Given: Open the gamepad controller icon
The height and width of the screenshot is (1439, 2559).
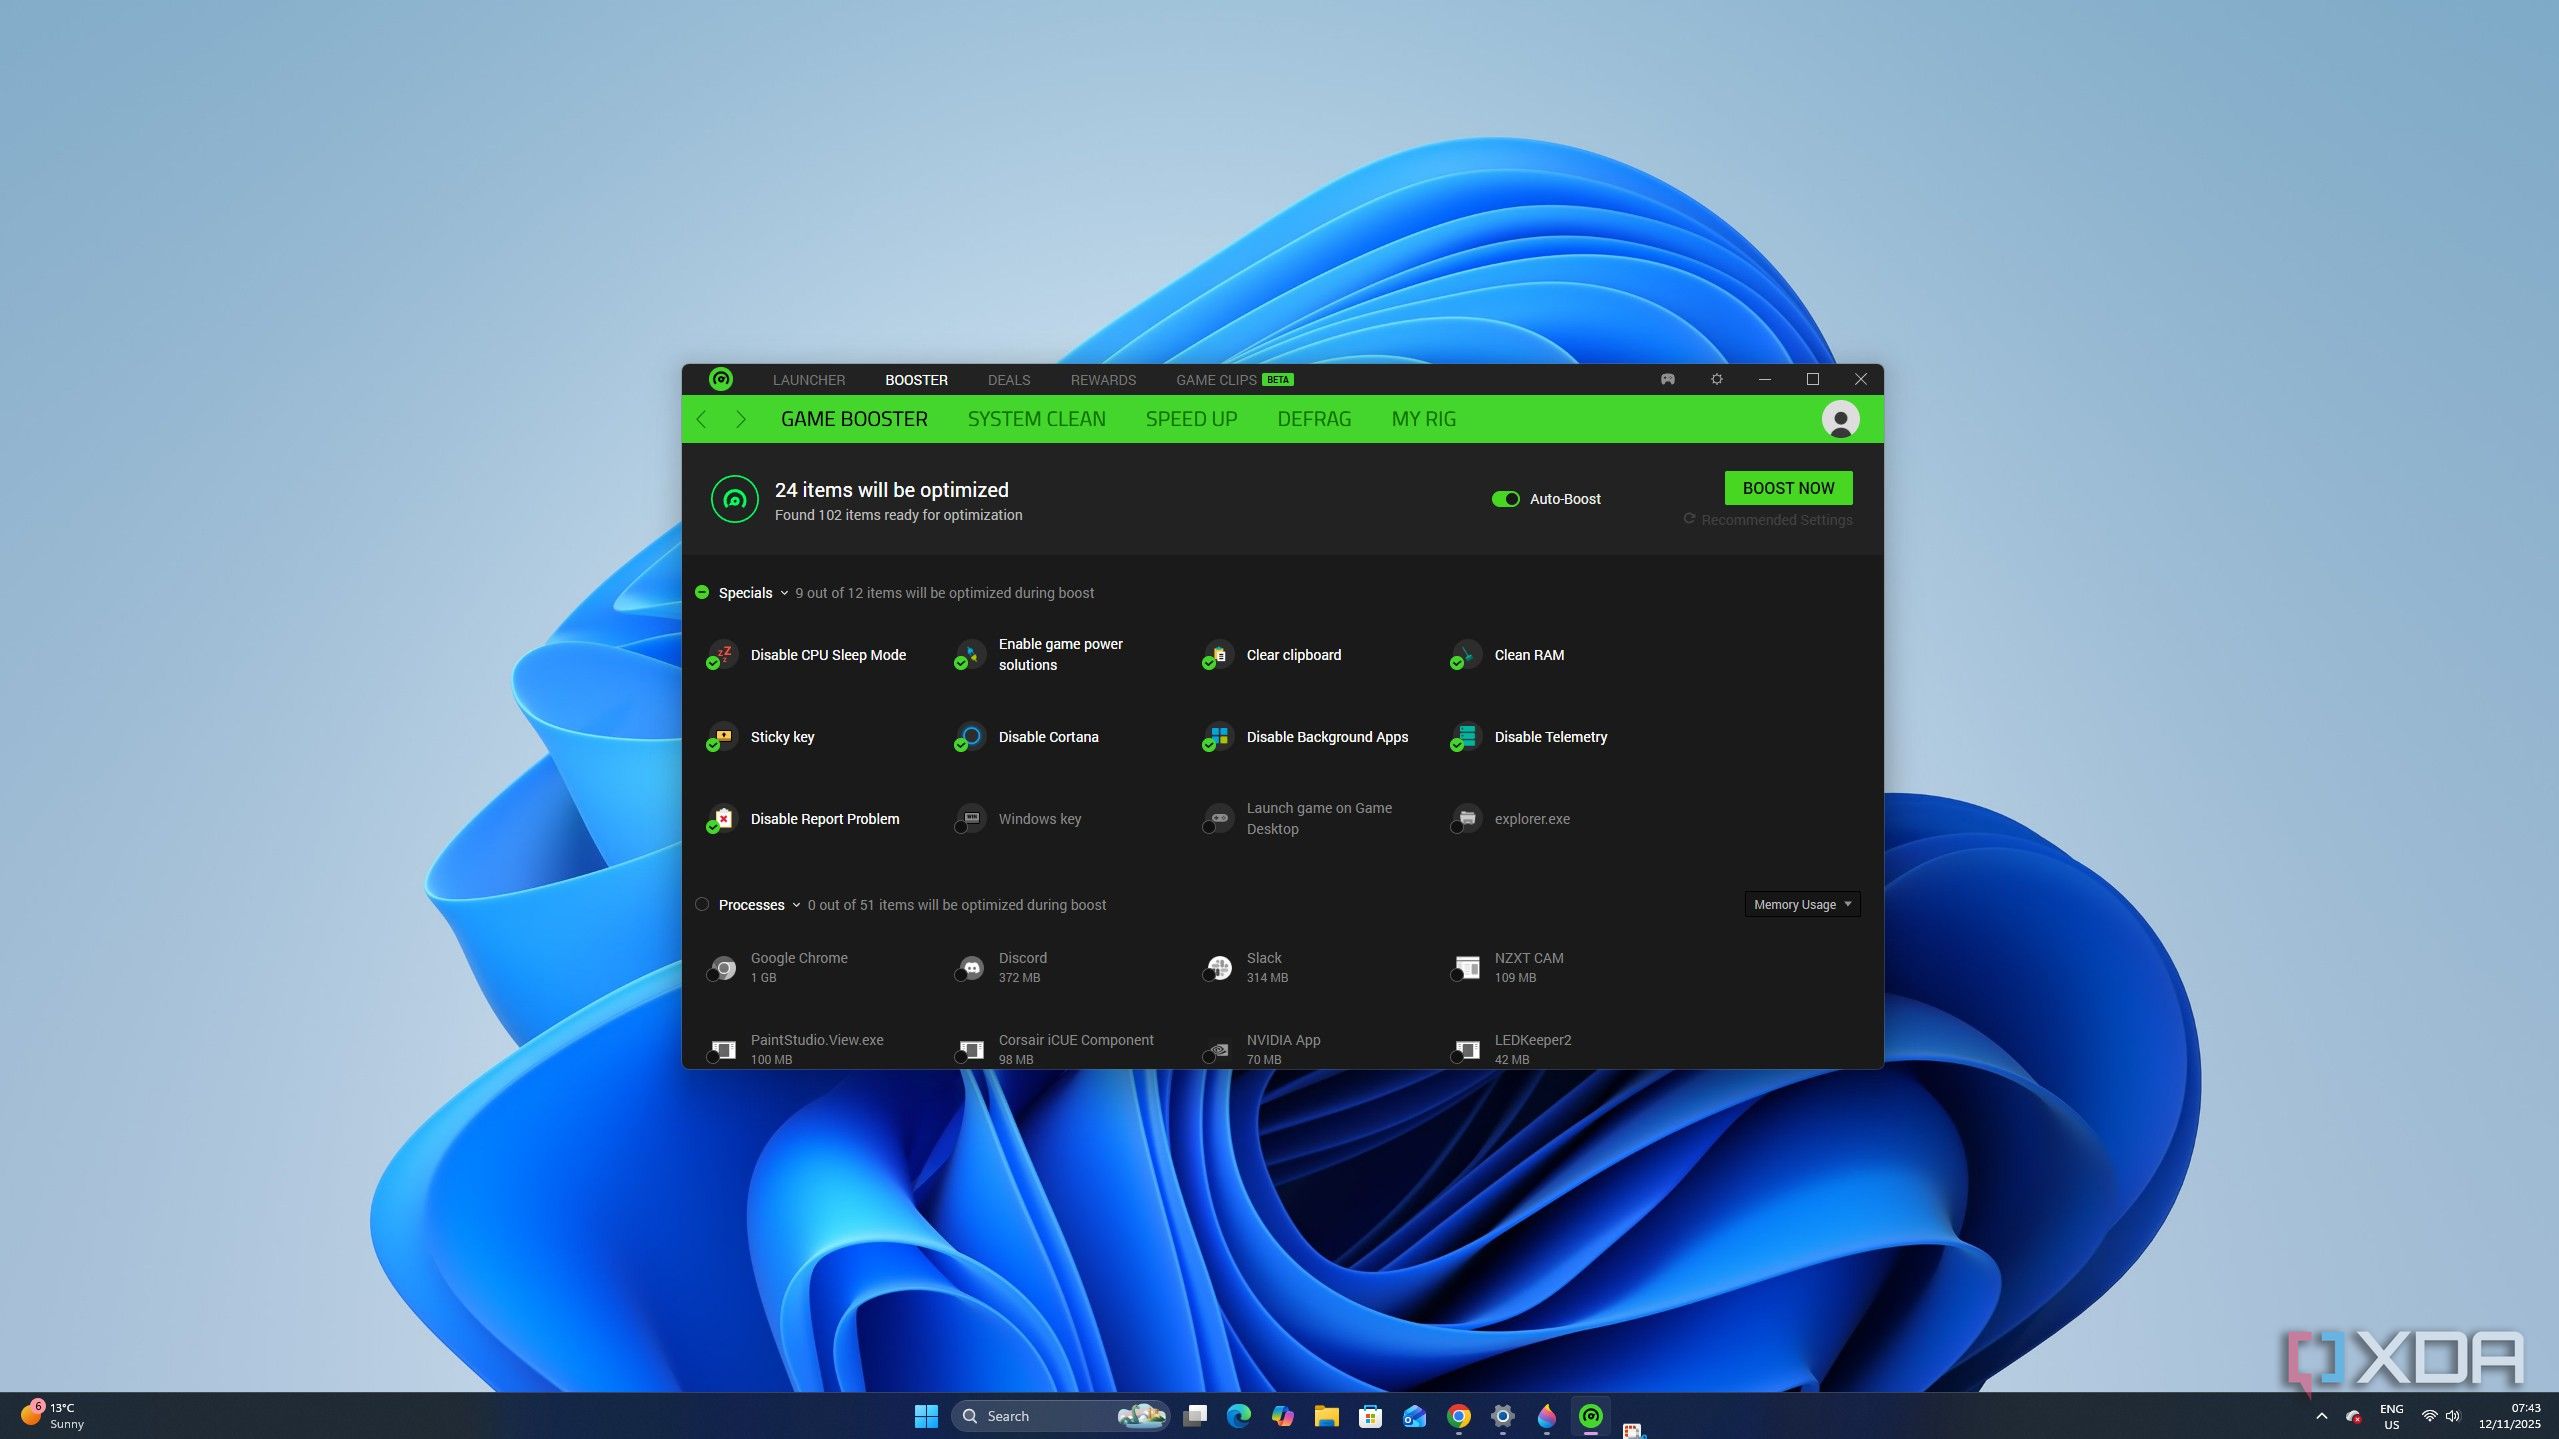Looking at the screenshot, I should click(1667, 379).
